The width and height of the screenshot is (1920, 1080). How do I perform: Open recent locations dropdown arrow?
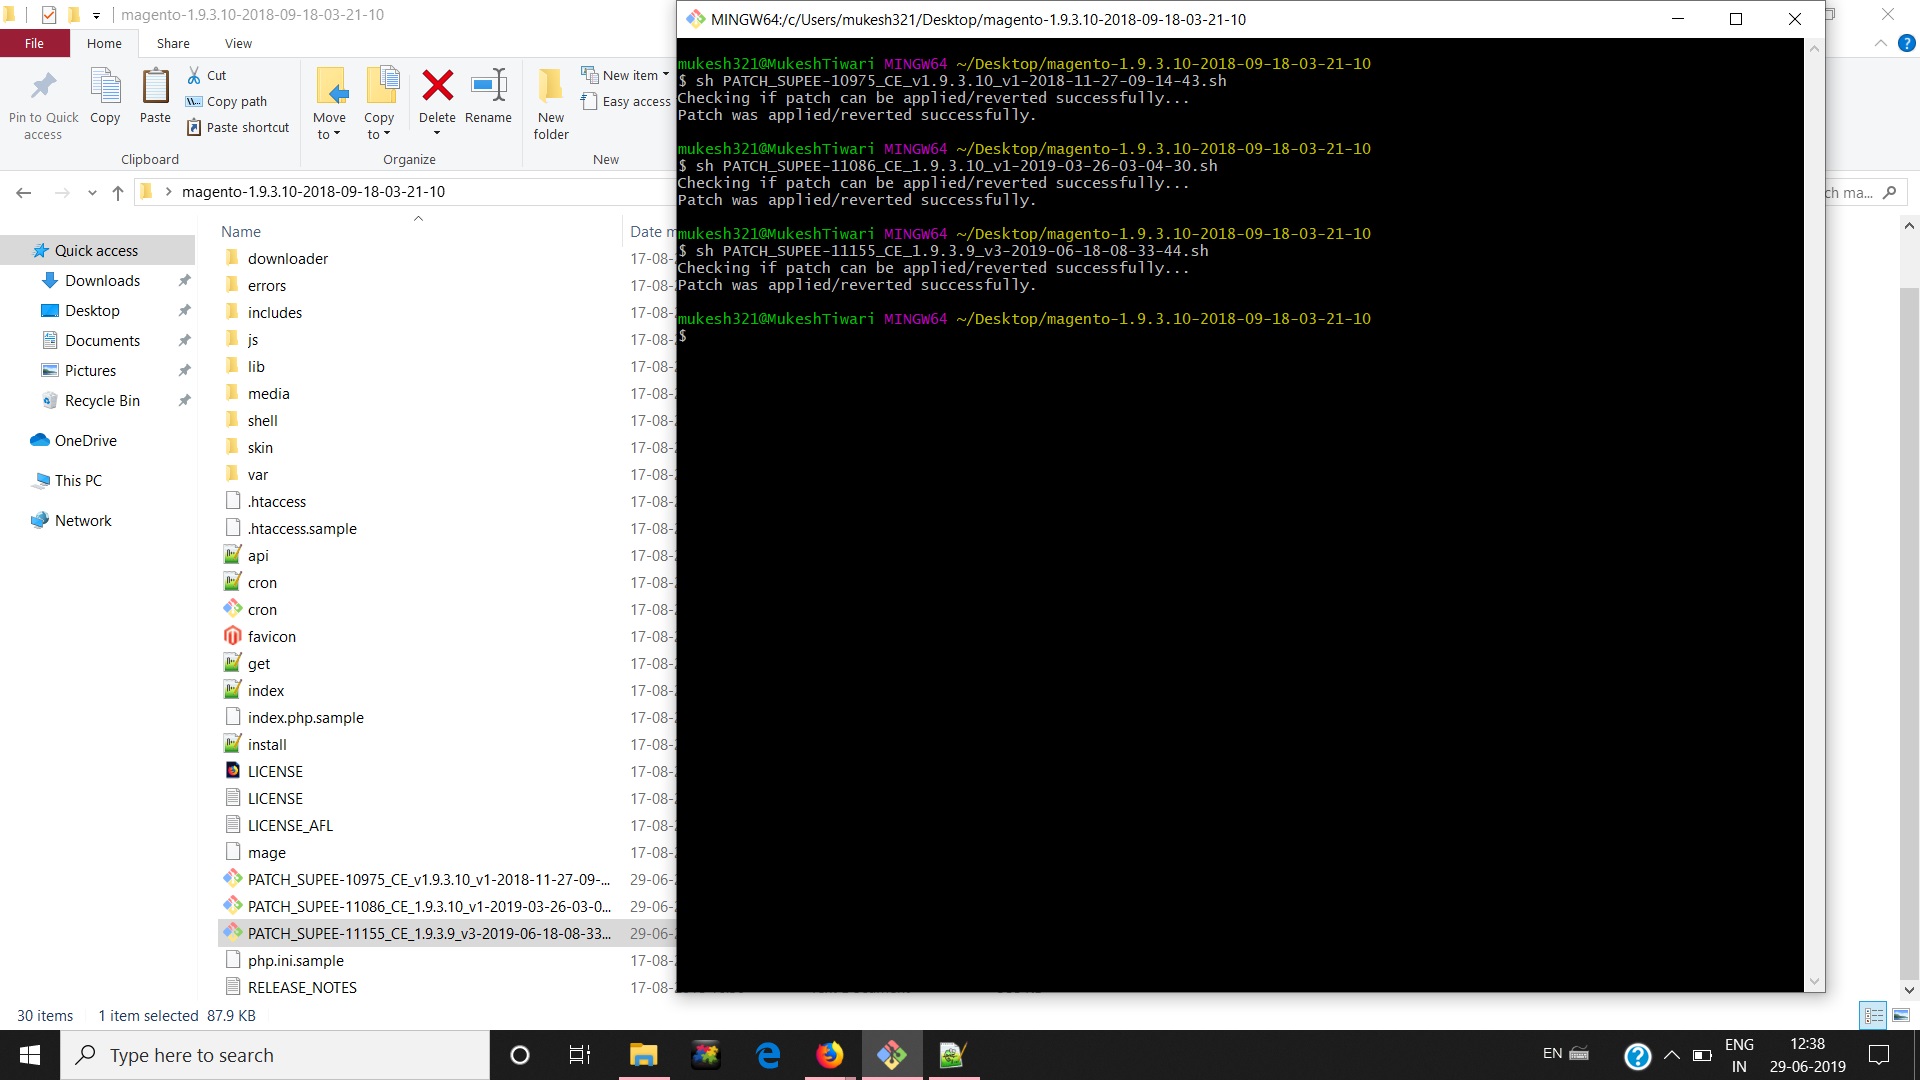pos(92,192)
